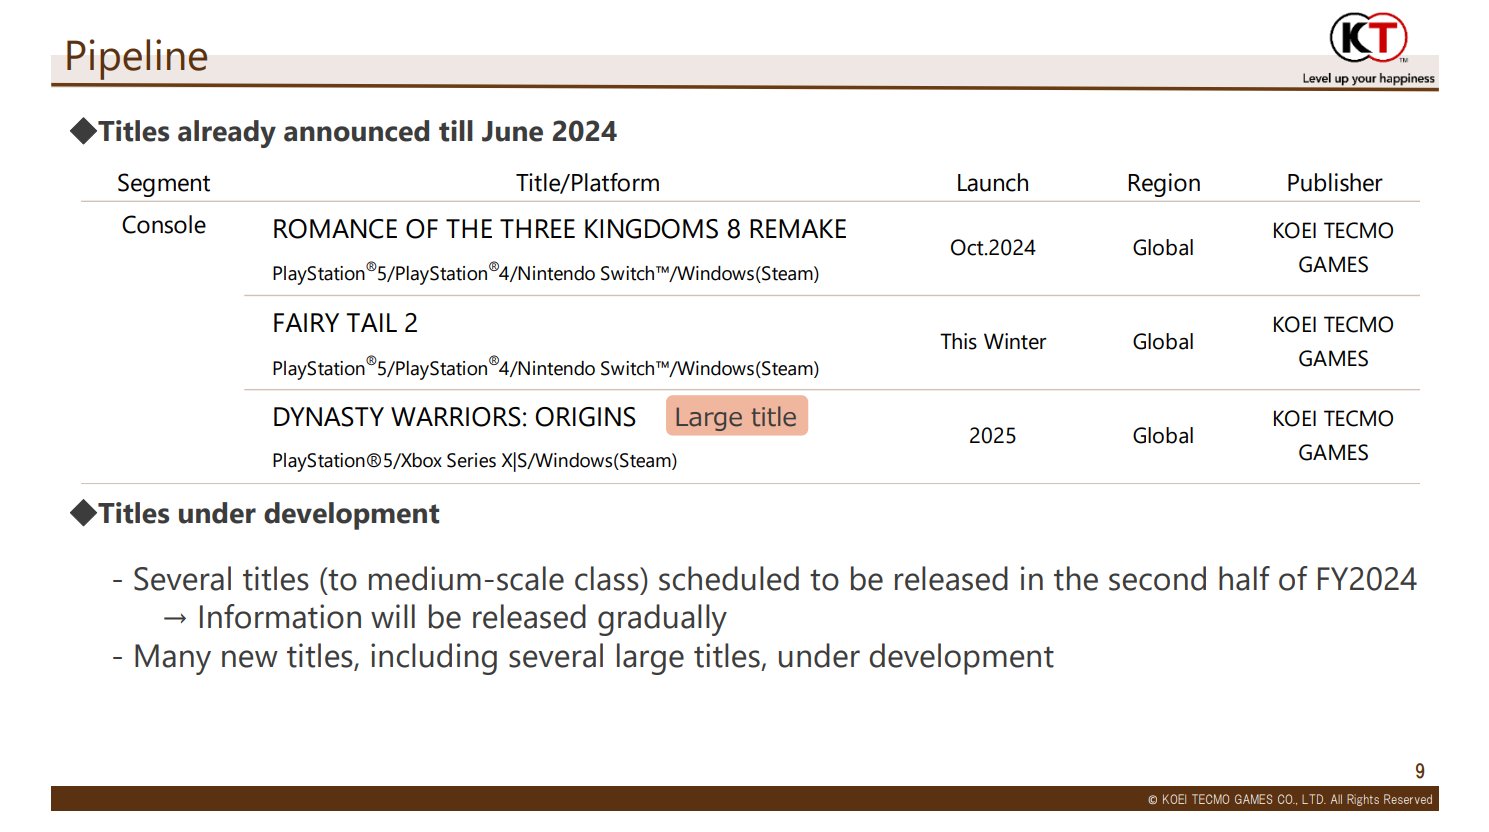
Task: Click the page number 9
Action: 1420,771
